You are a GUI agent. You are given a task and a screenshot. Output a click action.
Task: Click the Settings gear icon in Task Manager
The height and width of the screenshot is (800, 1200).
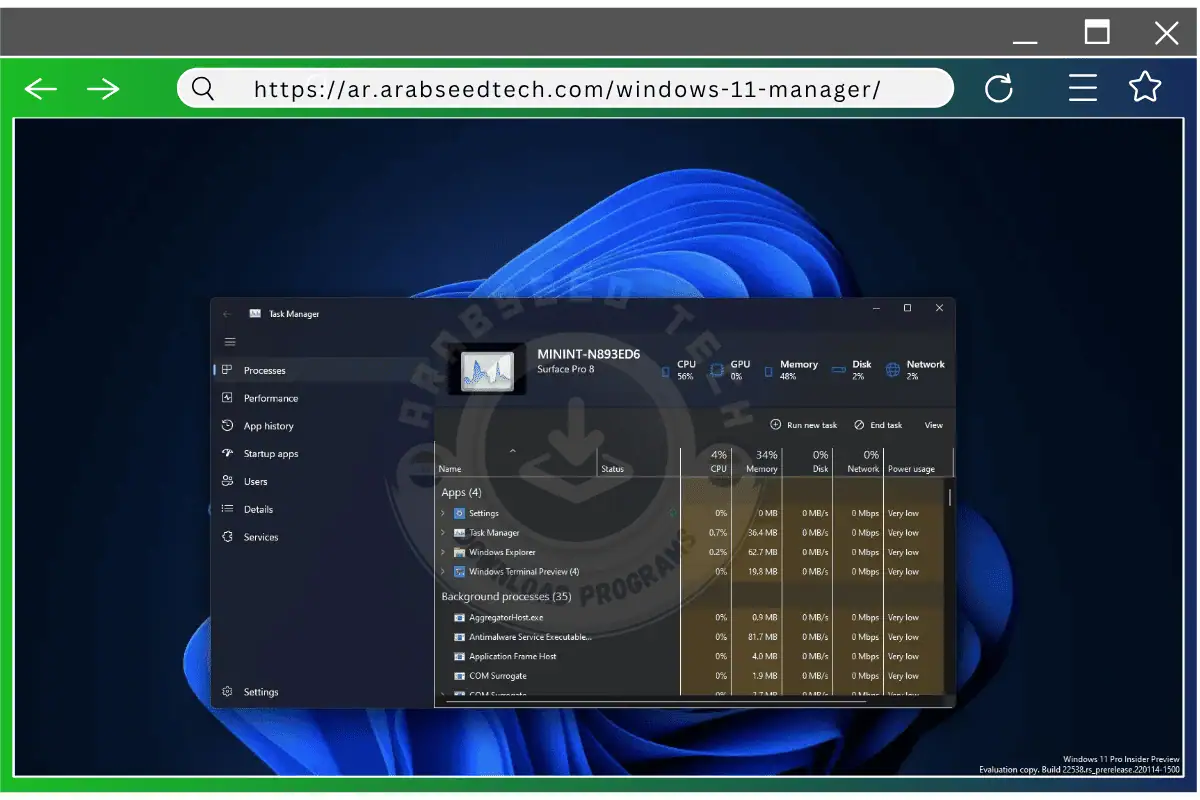(x=228, y=692)
